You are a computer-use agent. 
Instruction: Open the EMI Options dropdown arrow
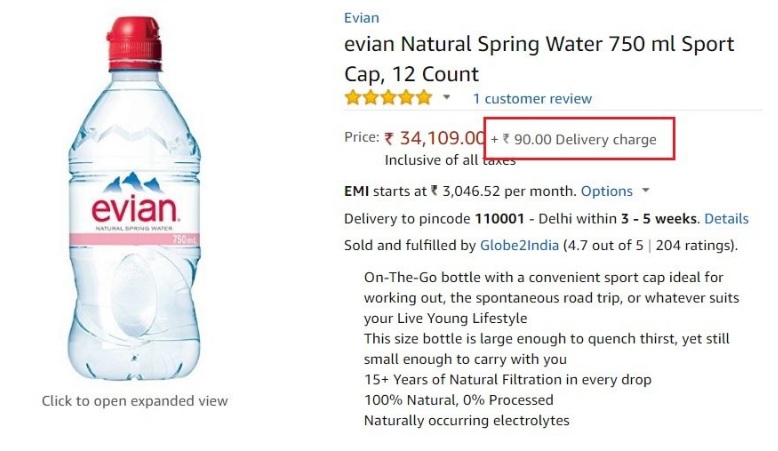click(646, 190)
